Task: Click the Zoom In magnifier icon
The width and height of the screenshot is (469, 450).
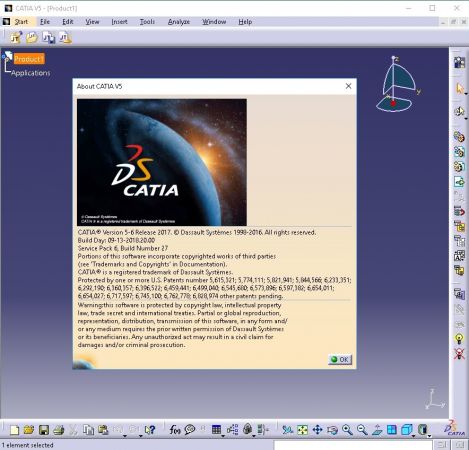Action: coord(347,430)
